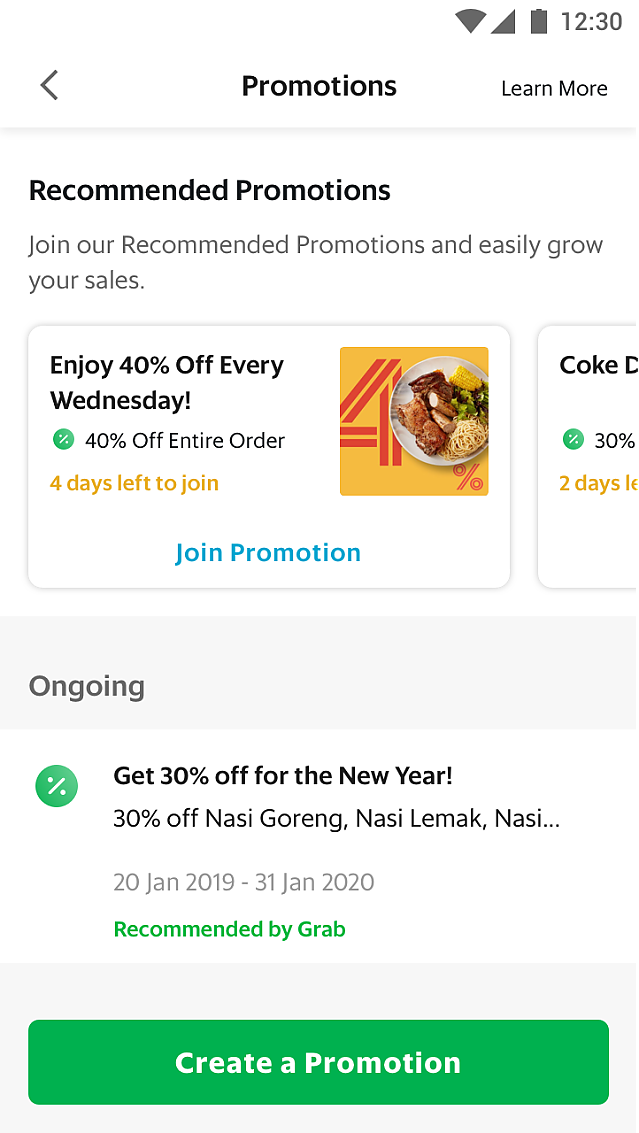Tap the 'Recommended by Grab' label
Screen dimensions: 639x1133
pyautogui.click(x=229, y=929)
